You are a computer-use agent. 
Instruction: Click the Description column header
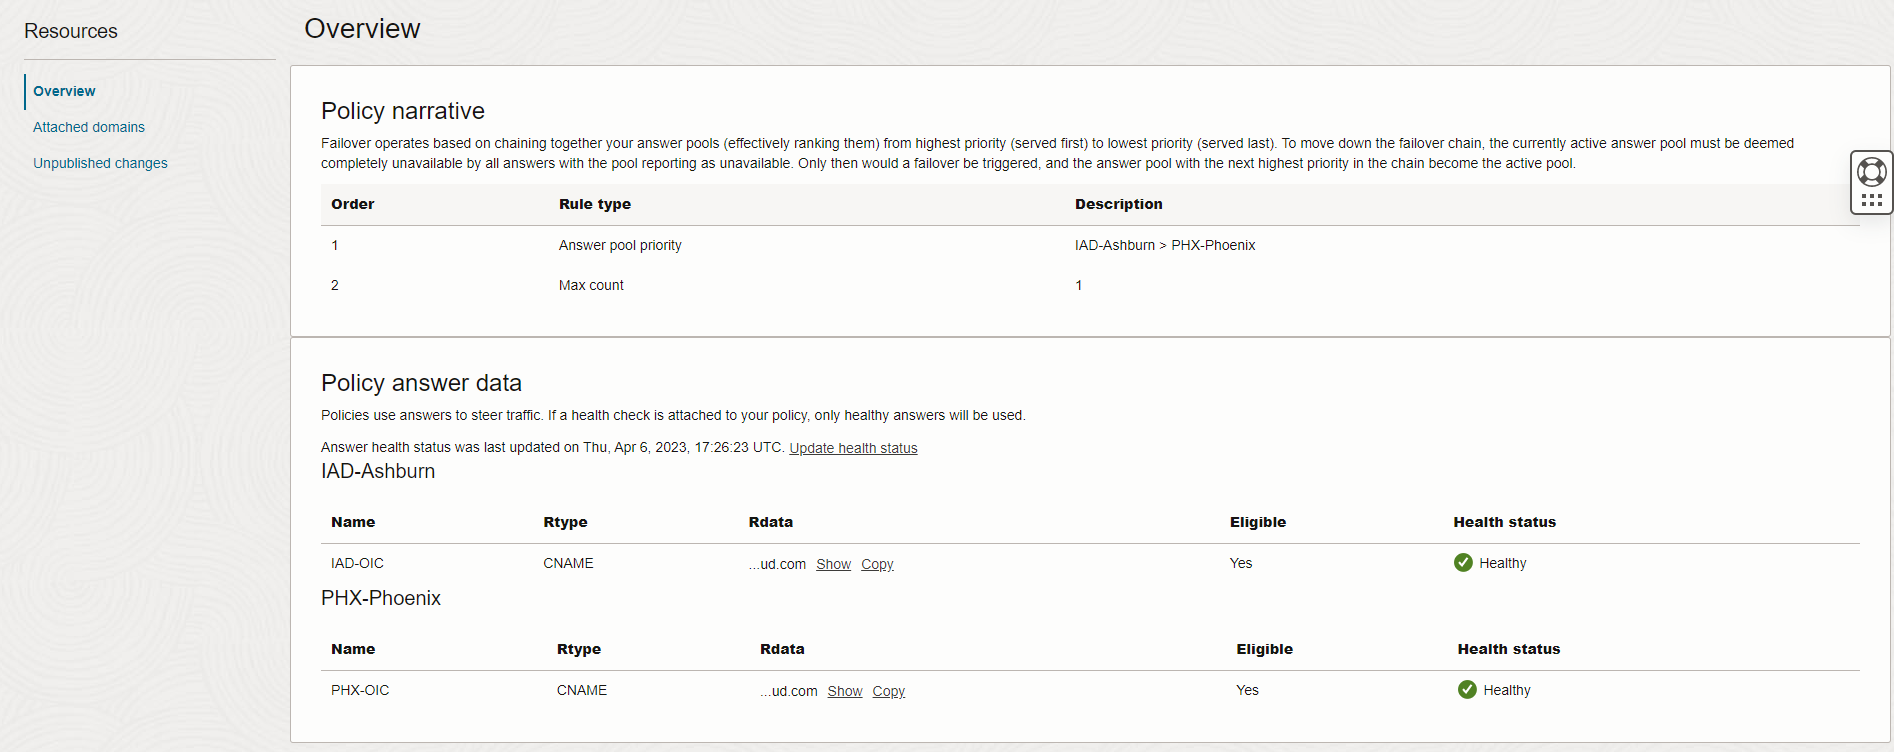(1118, 204)
